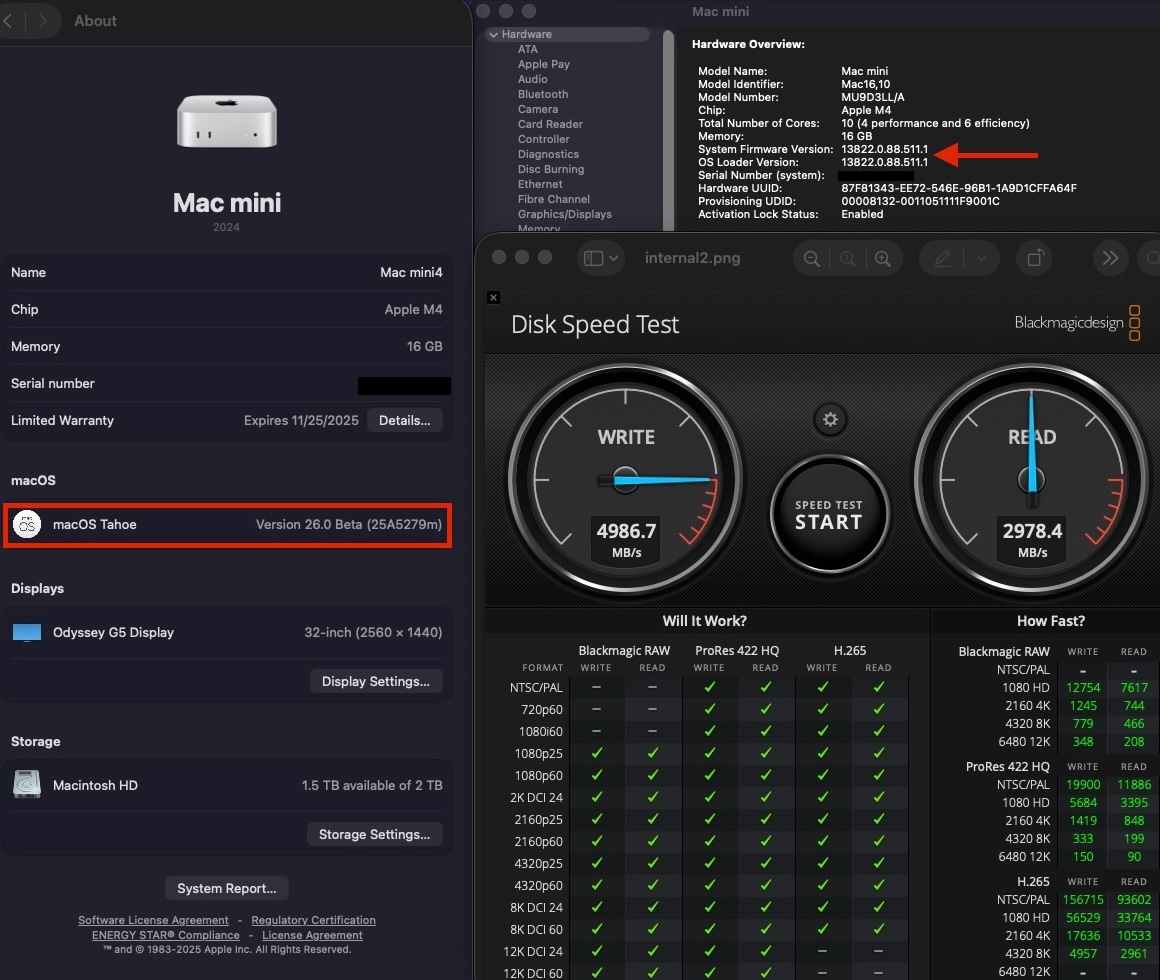Click the macOS Tahoe icon
This screenshot has width=1160, height=980.
27,524
